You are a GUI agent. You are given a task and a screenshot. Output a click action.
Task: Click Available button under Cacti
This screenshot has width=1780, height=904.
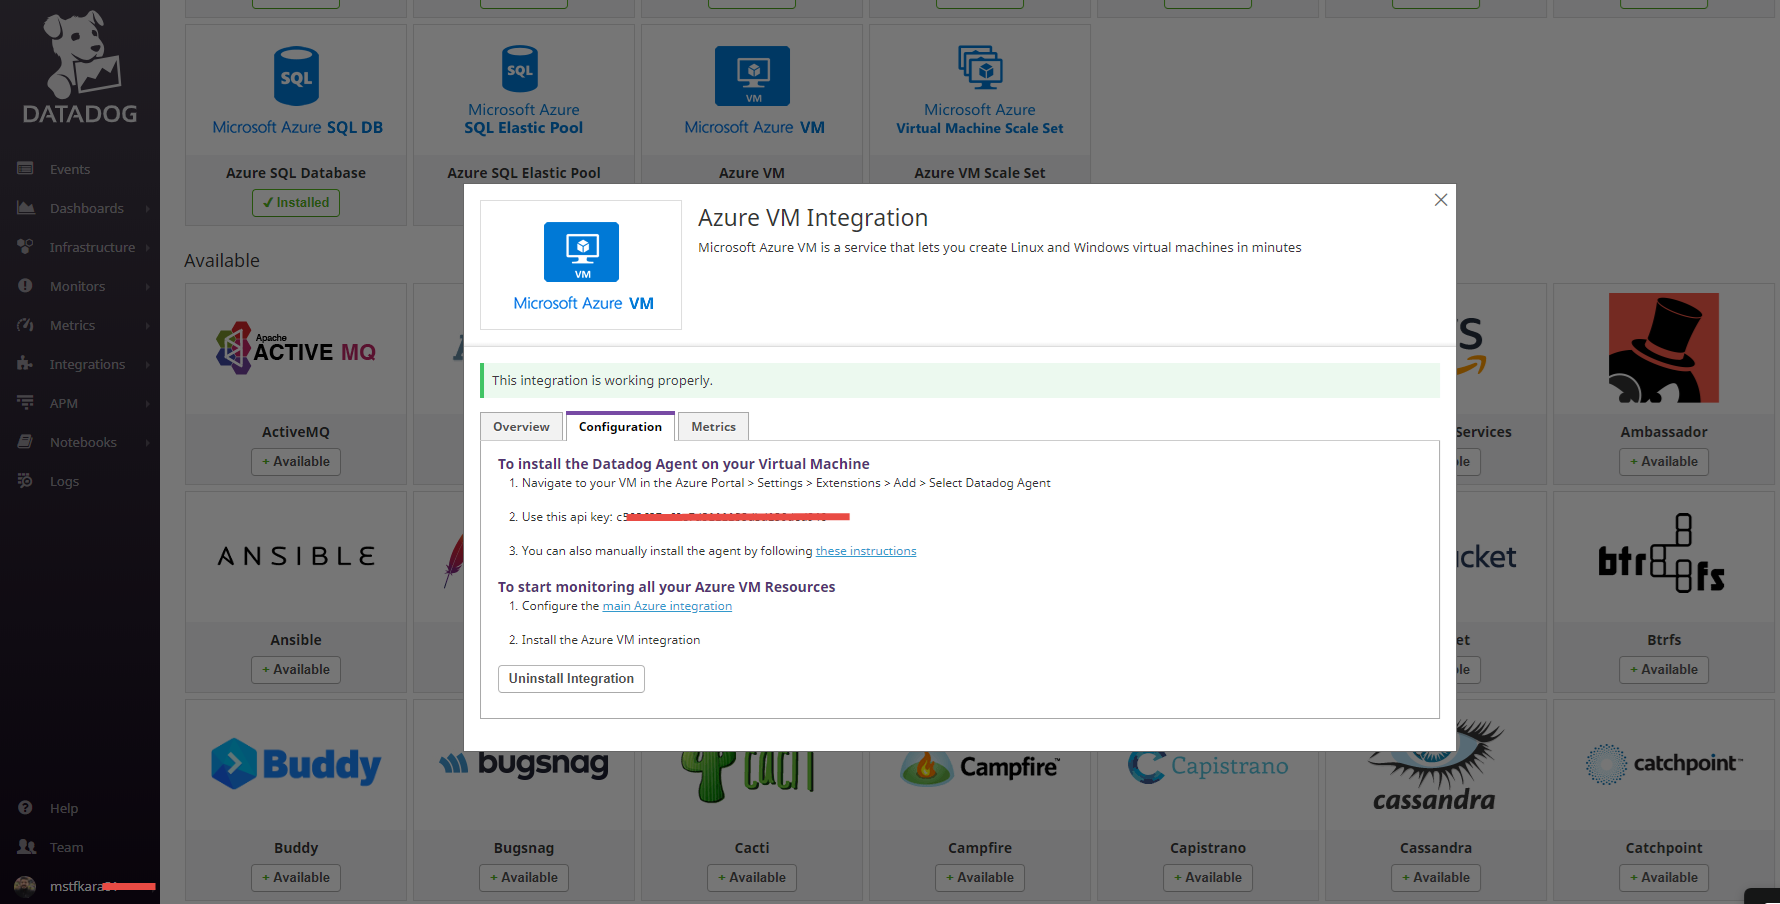752,877
